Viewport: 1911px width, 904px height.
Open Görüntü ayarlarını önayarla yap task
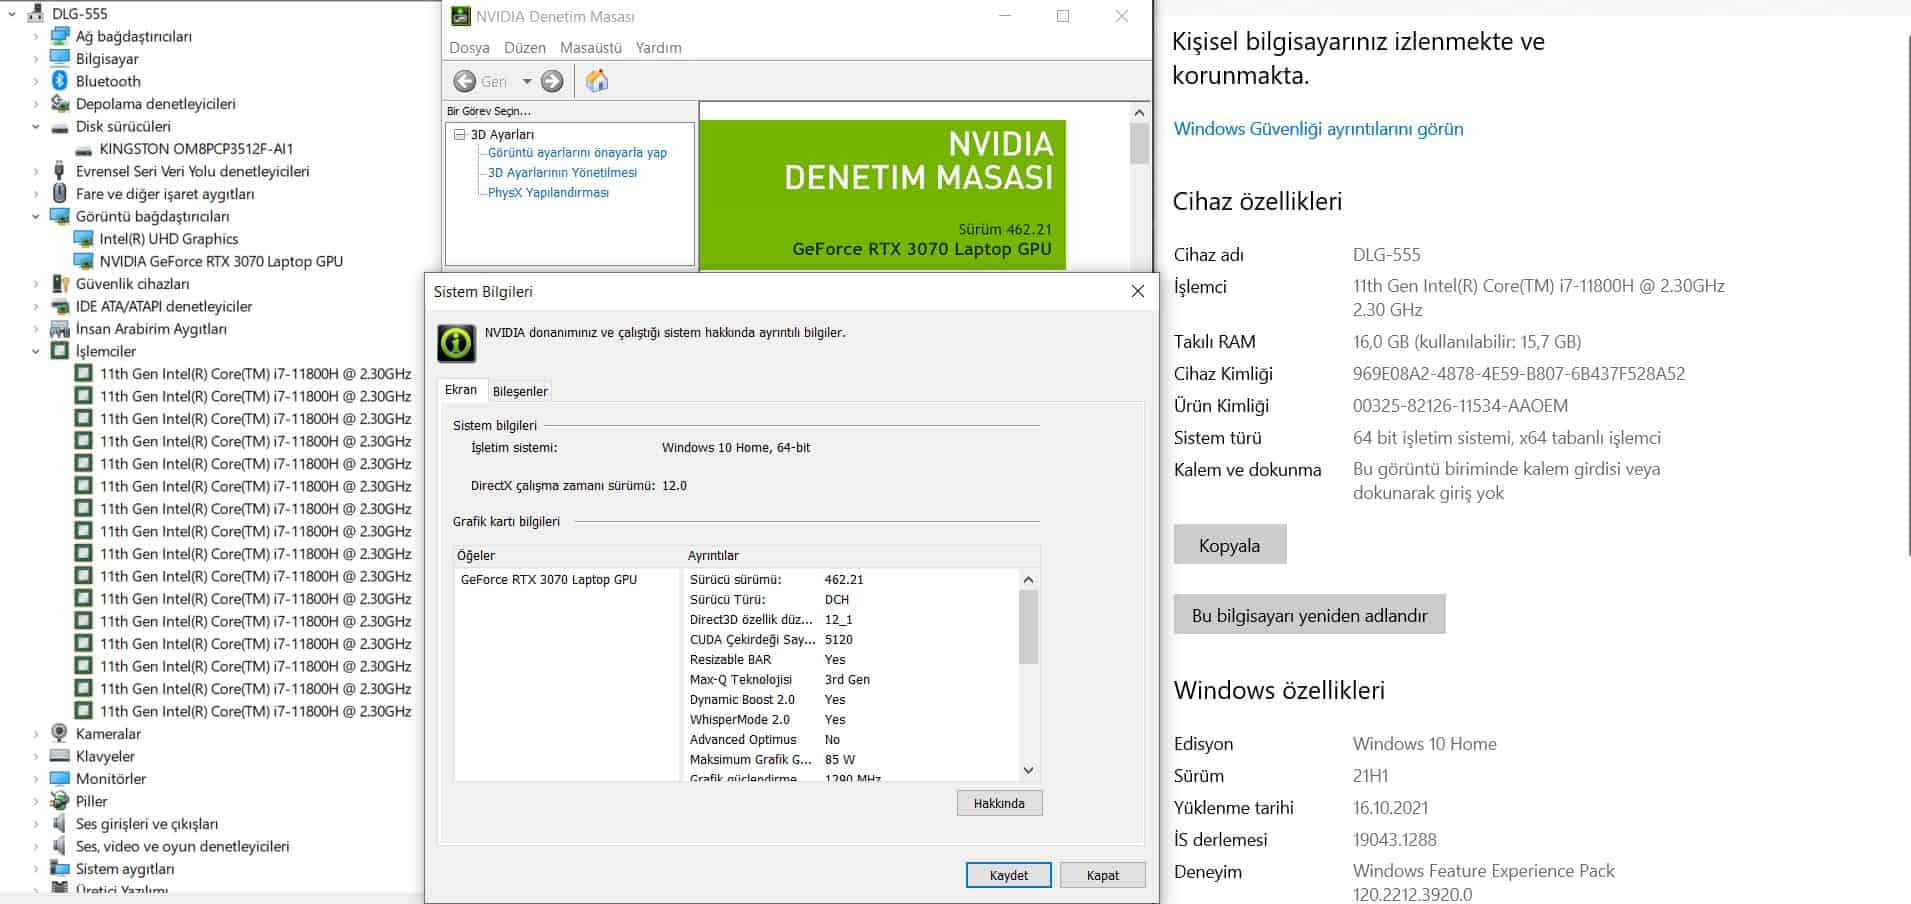pyautogui.click(x=577, y=153)
